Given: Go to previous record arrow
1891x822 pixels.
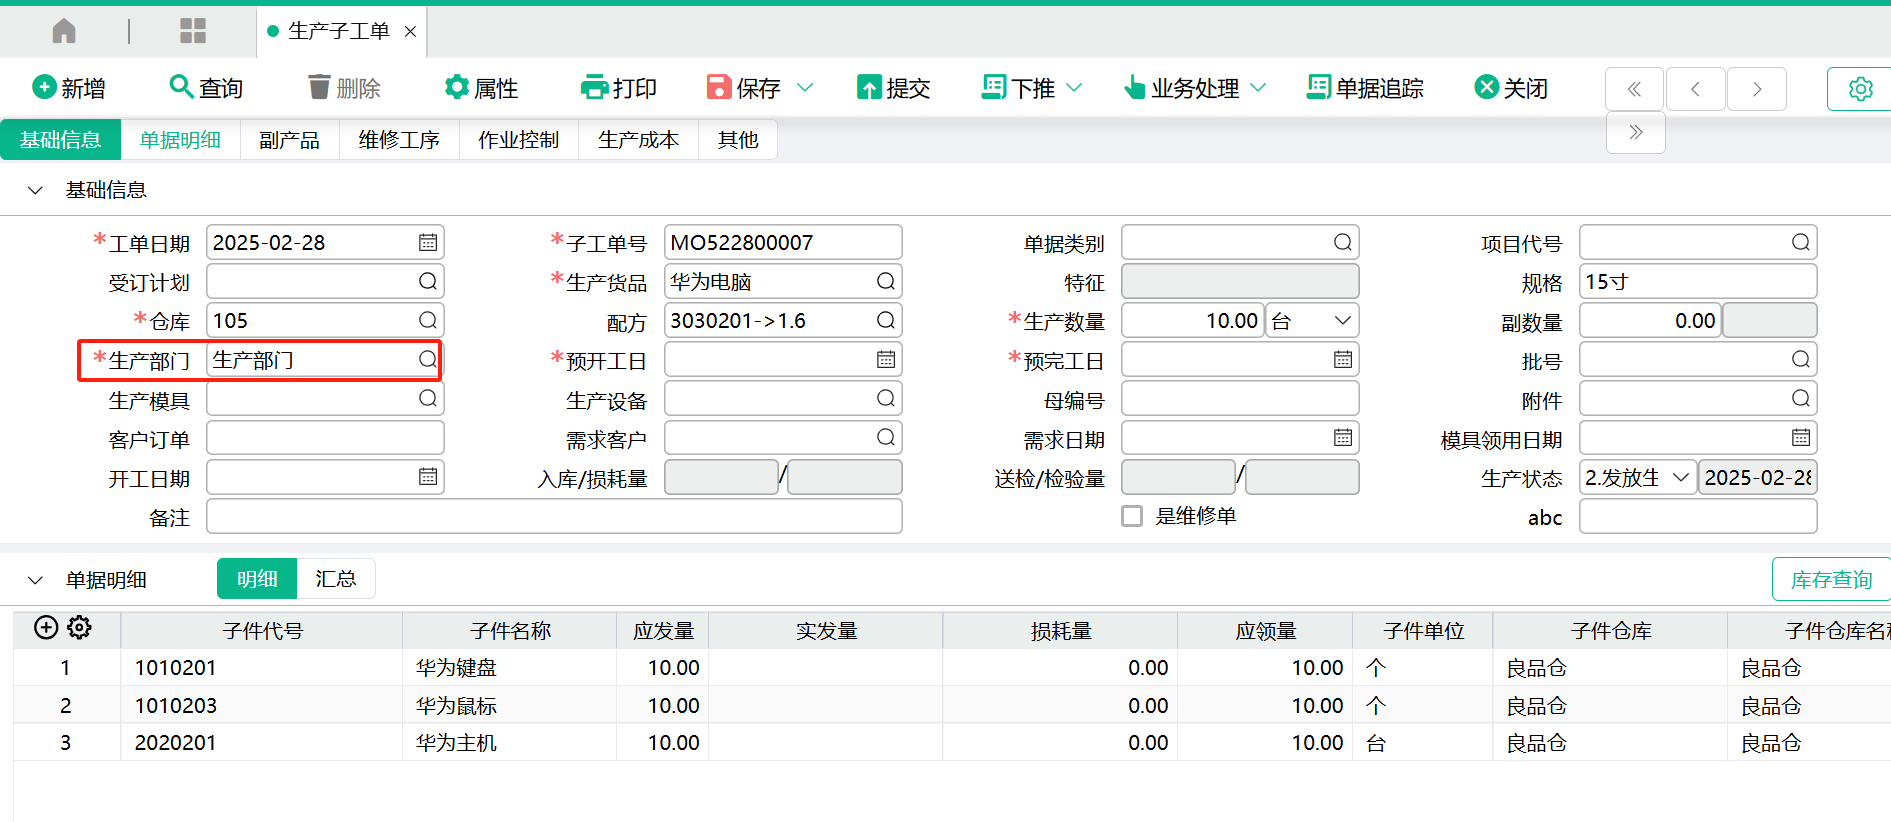Looking at the screenshot, I should tap(1695, 89).
